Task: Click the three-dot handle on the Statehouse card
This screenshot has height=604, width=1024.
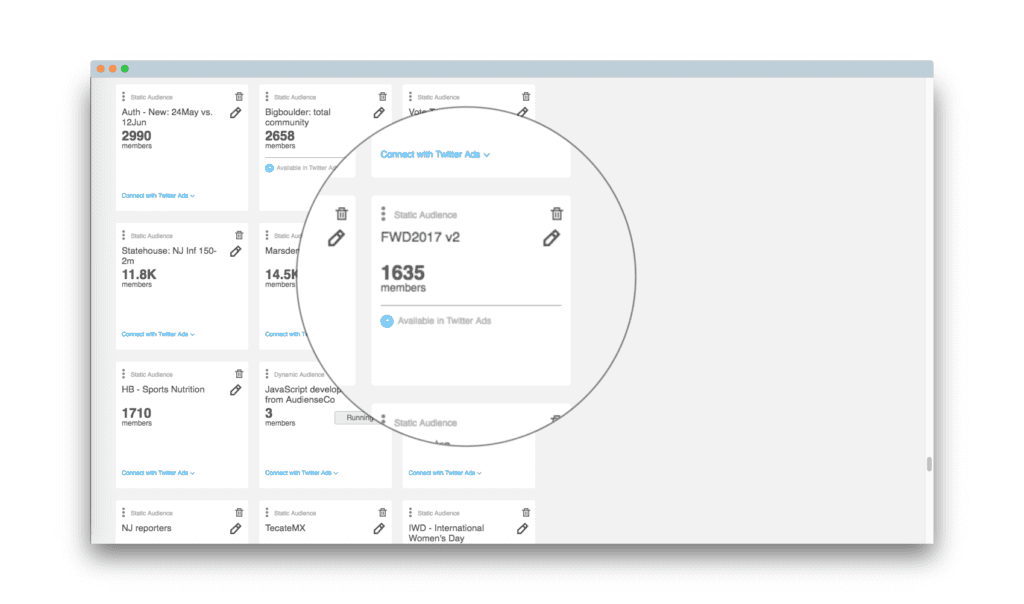Action: tap(123, 235)
